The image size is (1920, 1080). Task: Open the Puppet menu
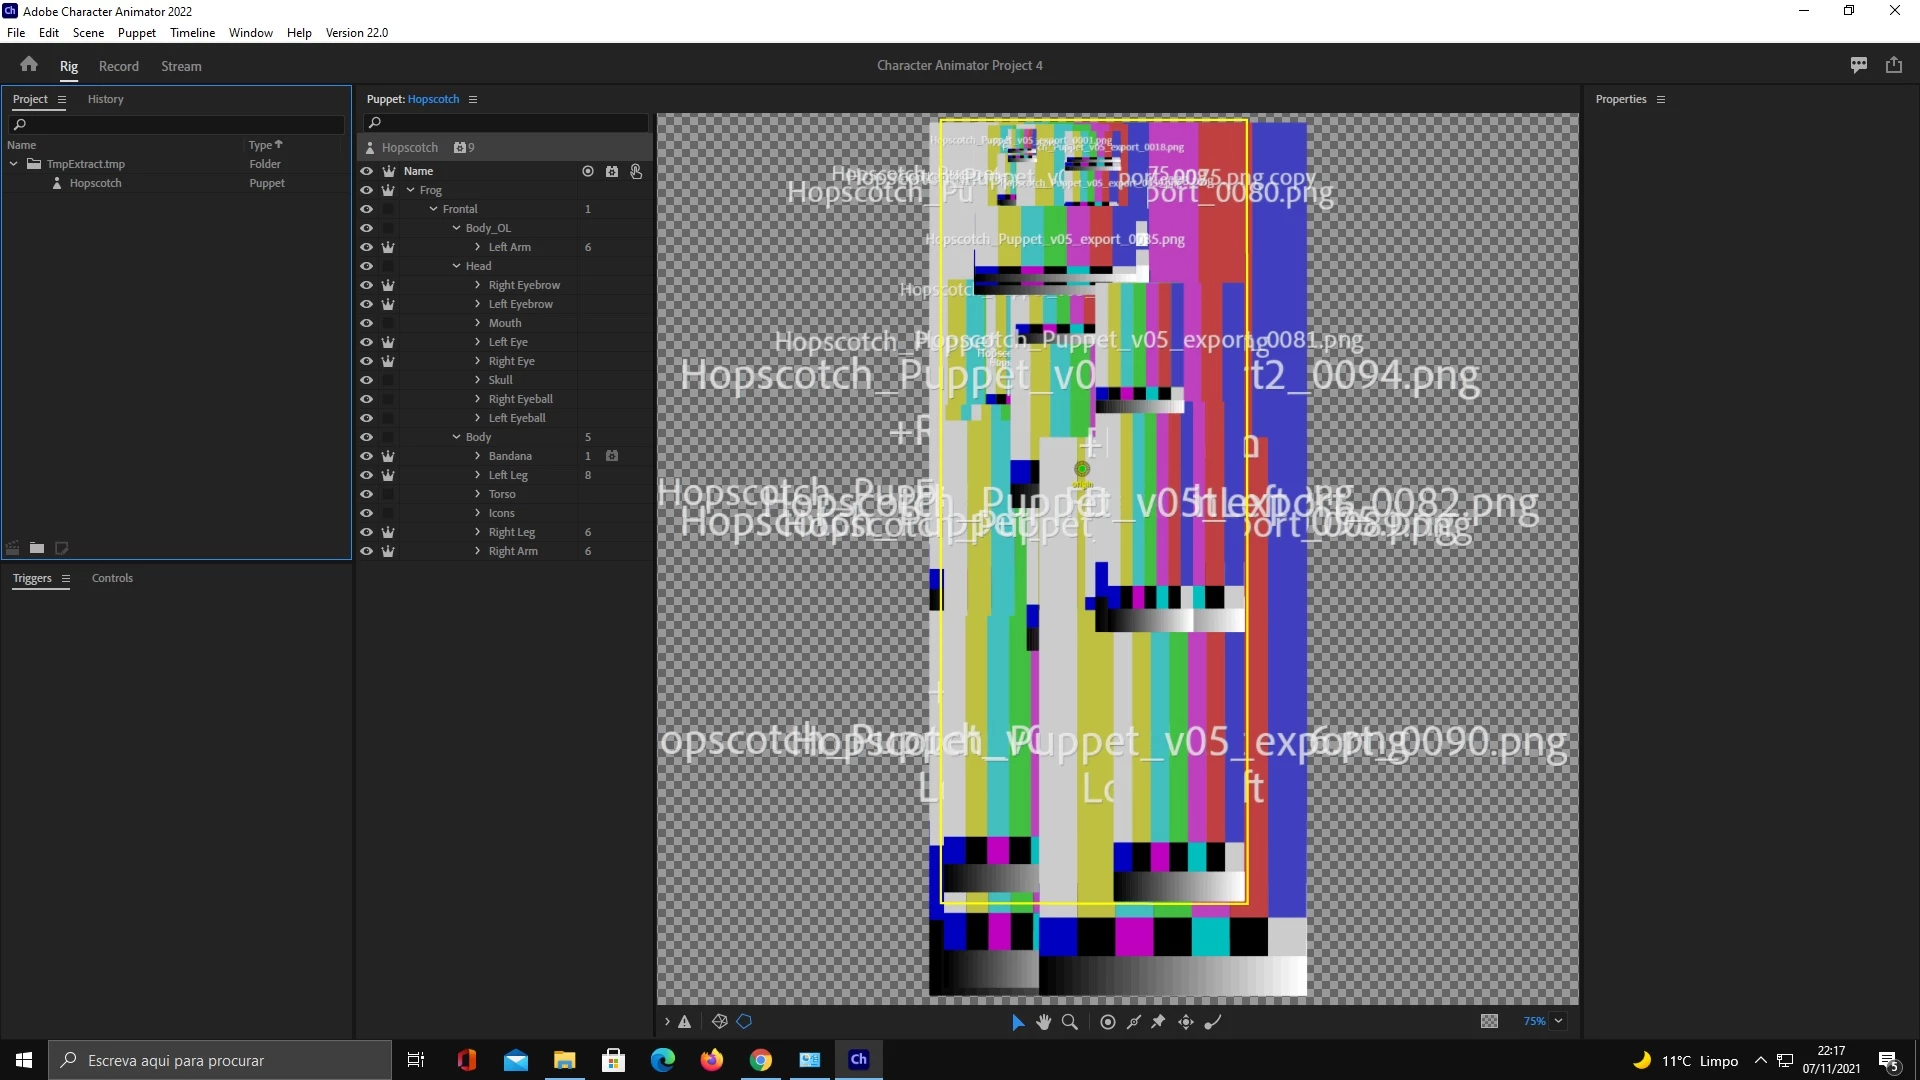136,32
